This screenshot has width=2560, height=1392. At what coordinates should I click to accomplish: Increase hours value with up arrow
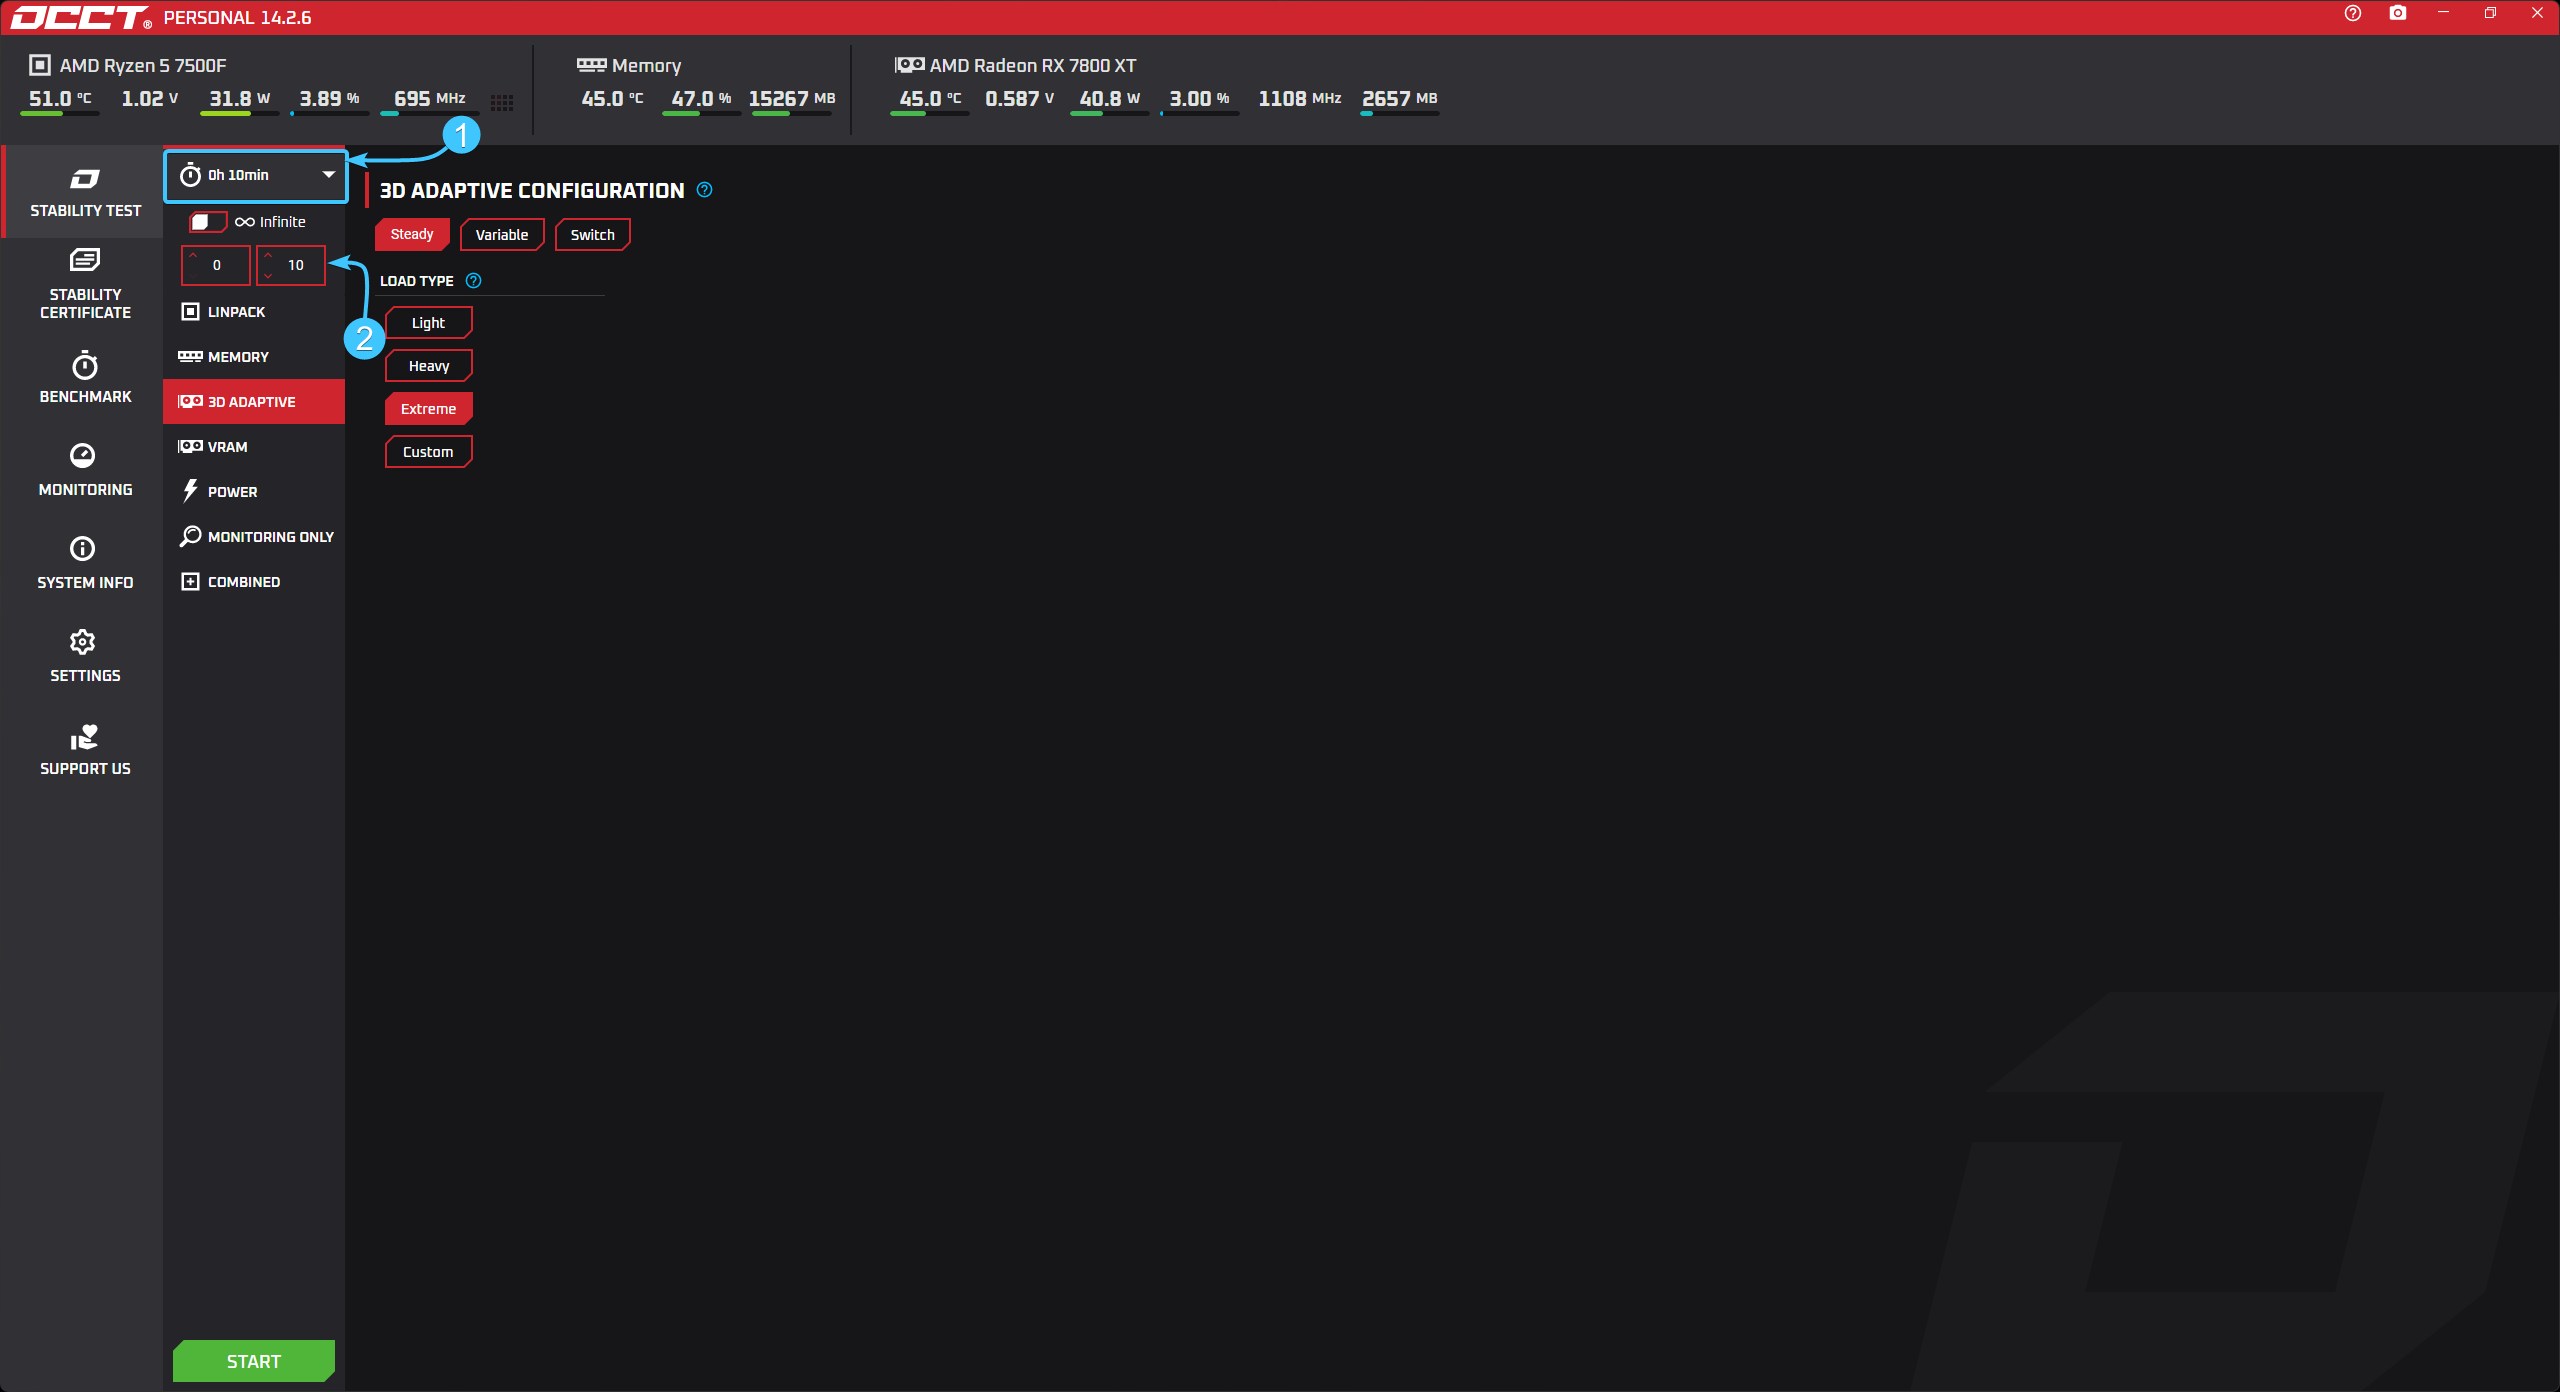point(193,256)
